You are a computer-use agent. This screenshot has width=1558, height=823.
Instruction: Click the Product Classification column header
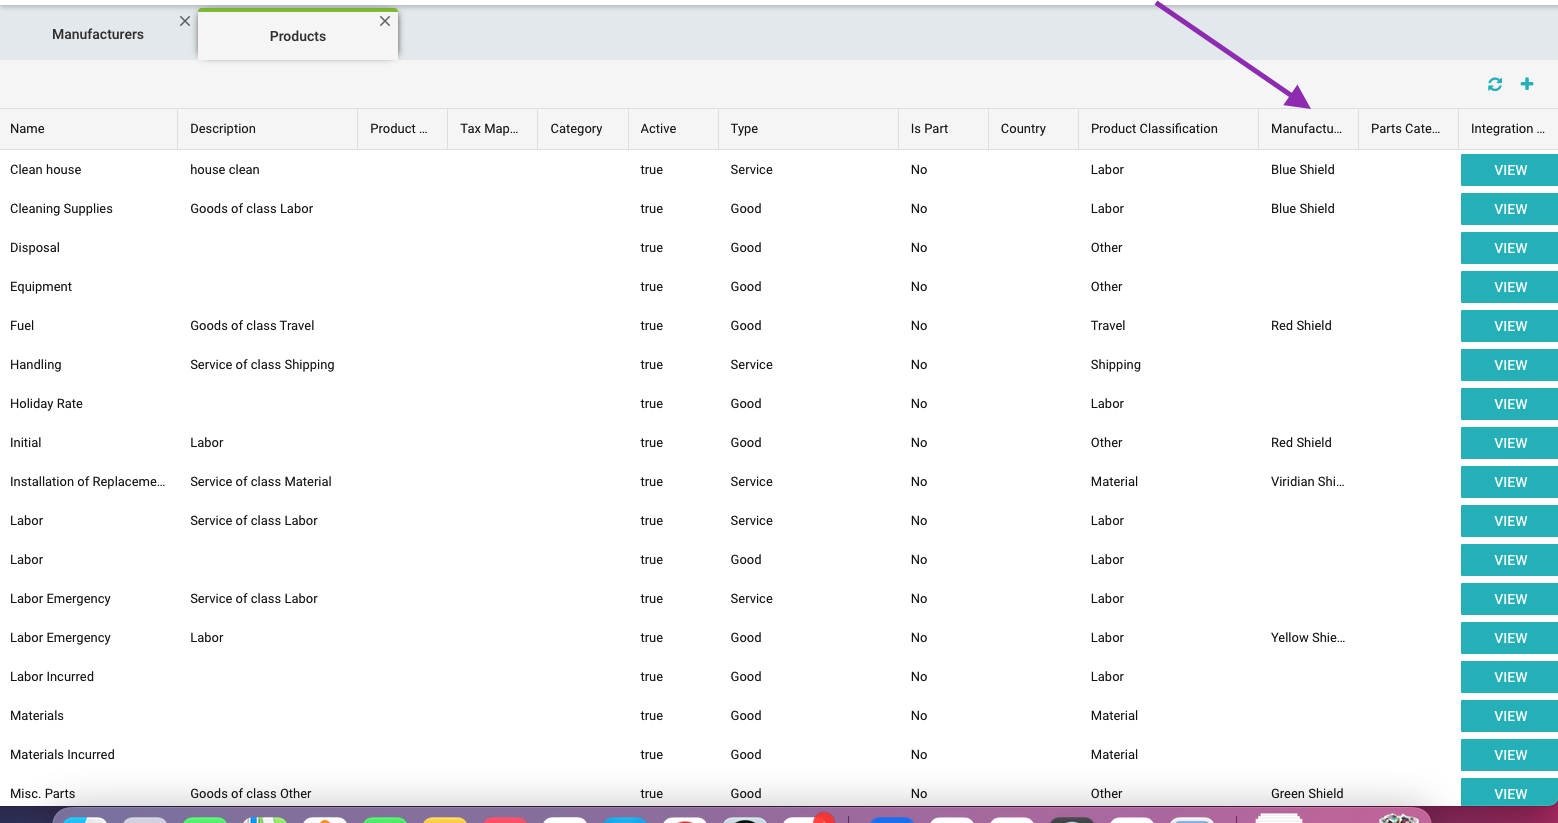[1154, 129]
